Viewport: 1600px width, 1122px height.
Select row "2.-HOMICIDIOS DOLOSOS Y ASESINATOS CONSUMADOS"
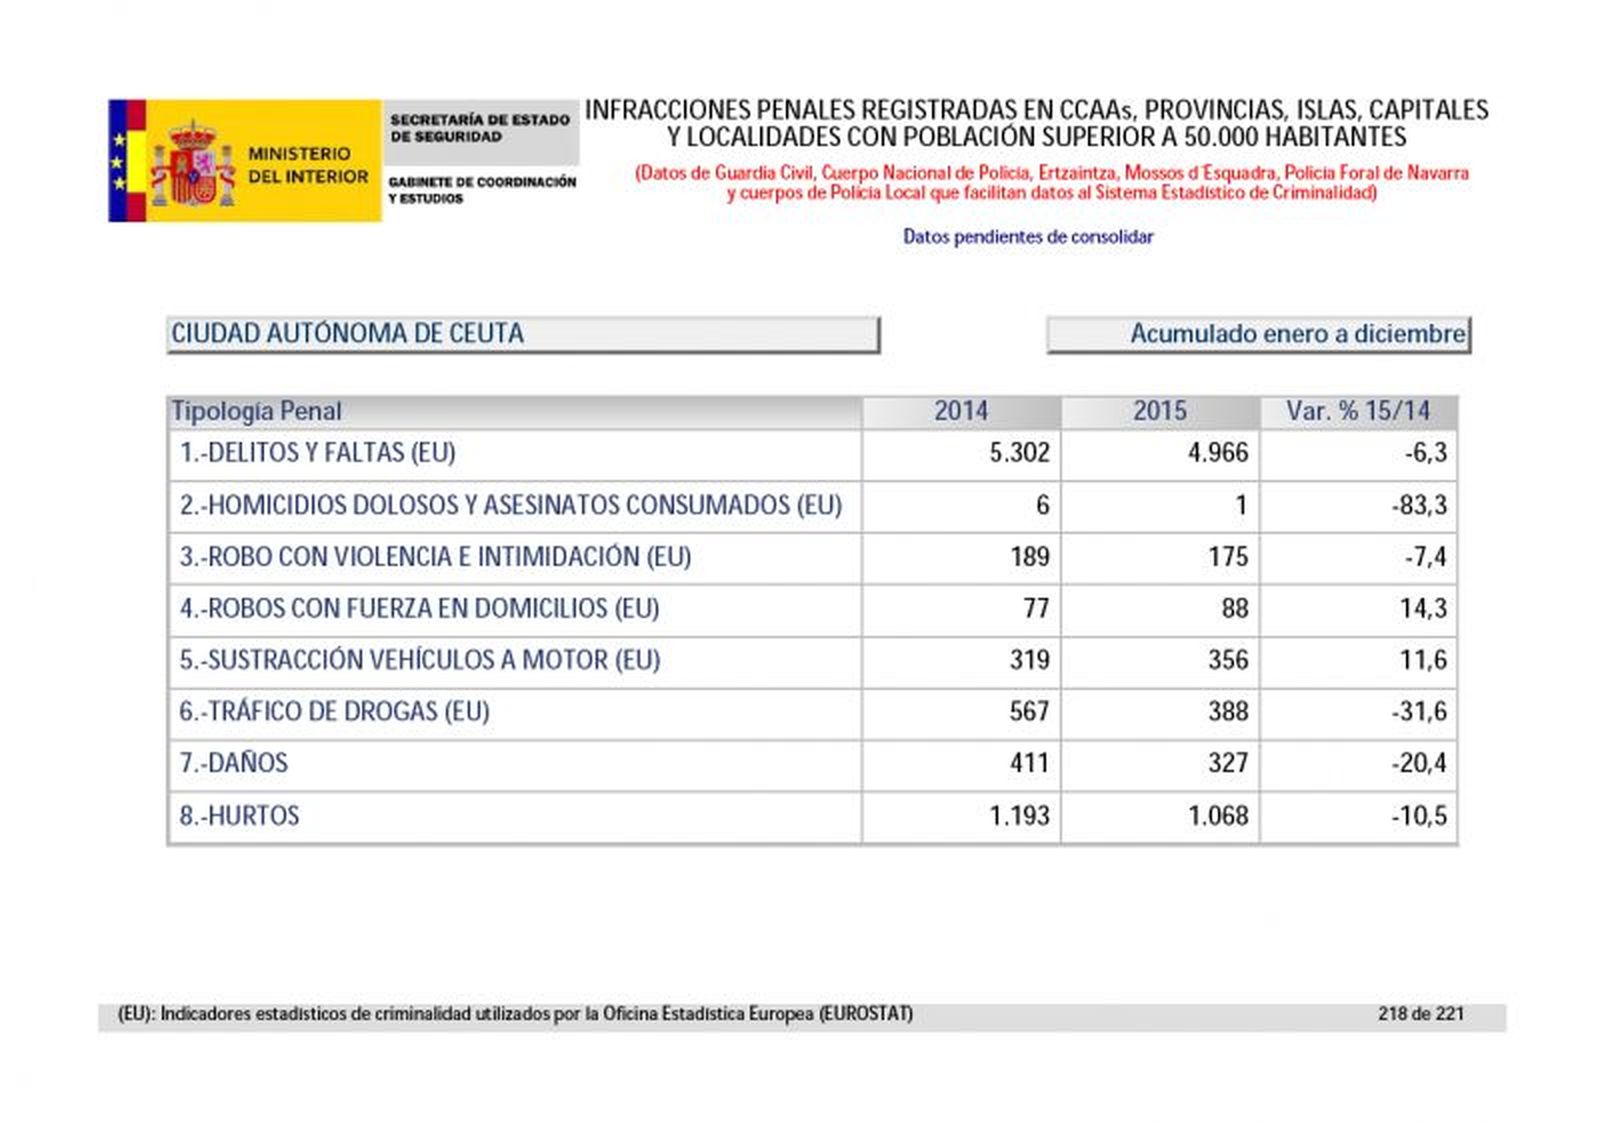click(x=812, y=505)
